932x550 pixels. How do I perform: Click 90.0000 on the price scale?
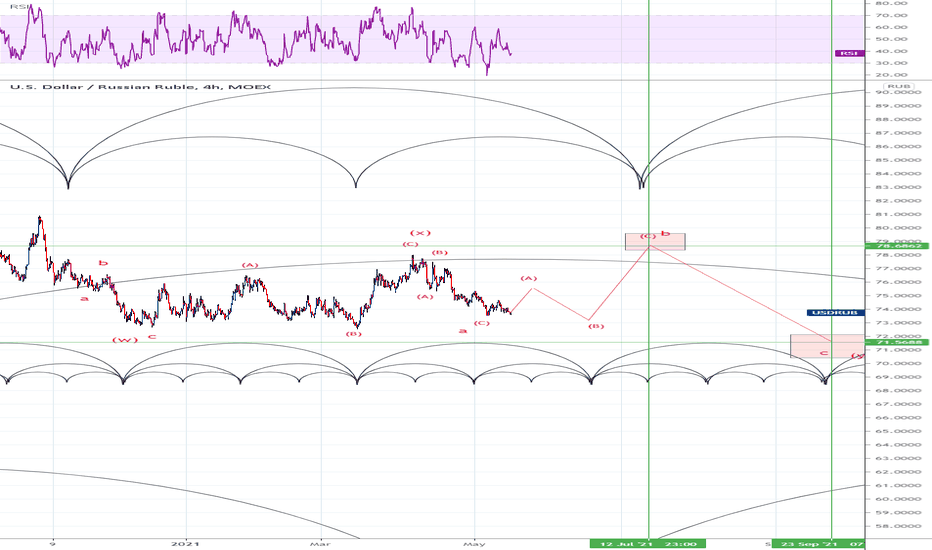(x=898, y=92)
